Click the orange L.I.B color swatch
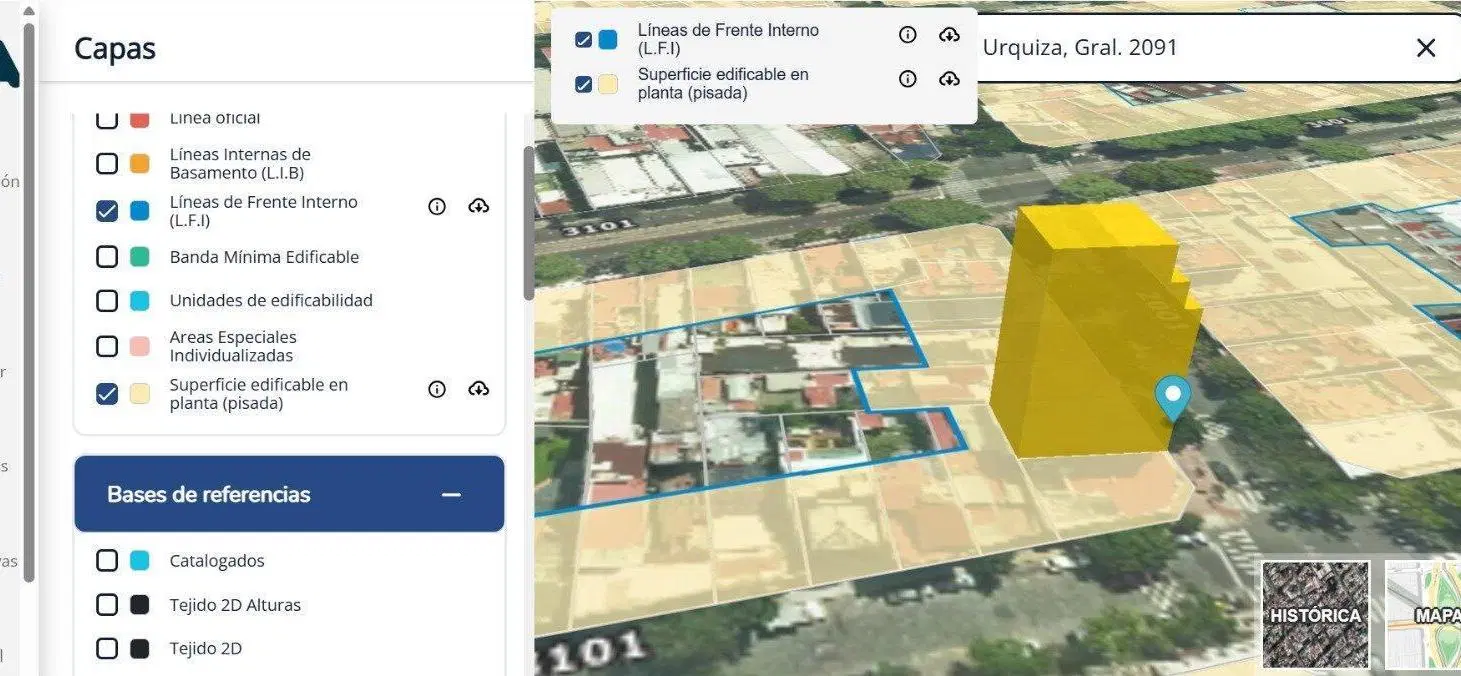The height and width of the screenshot is (676, 1461). tap(140, 163)
